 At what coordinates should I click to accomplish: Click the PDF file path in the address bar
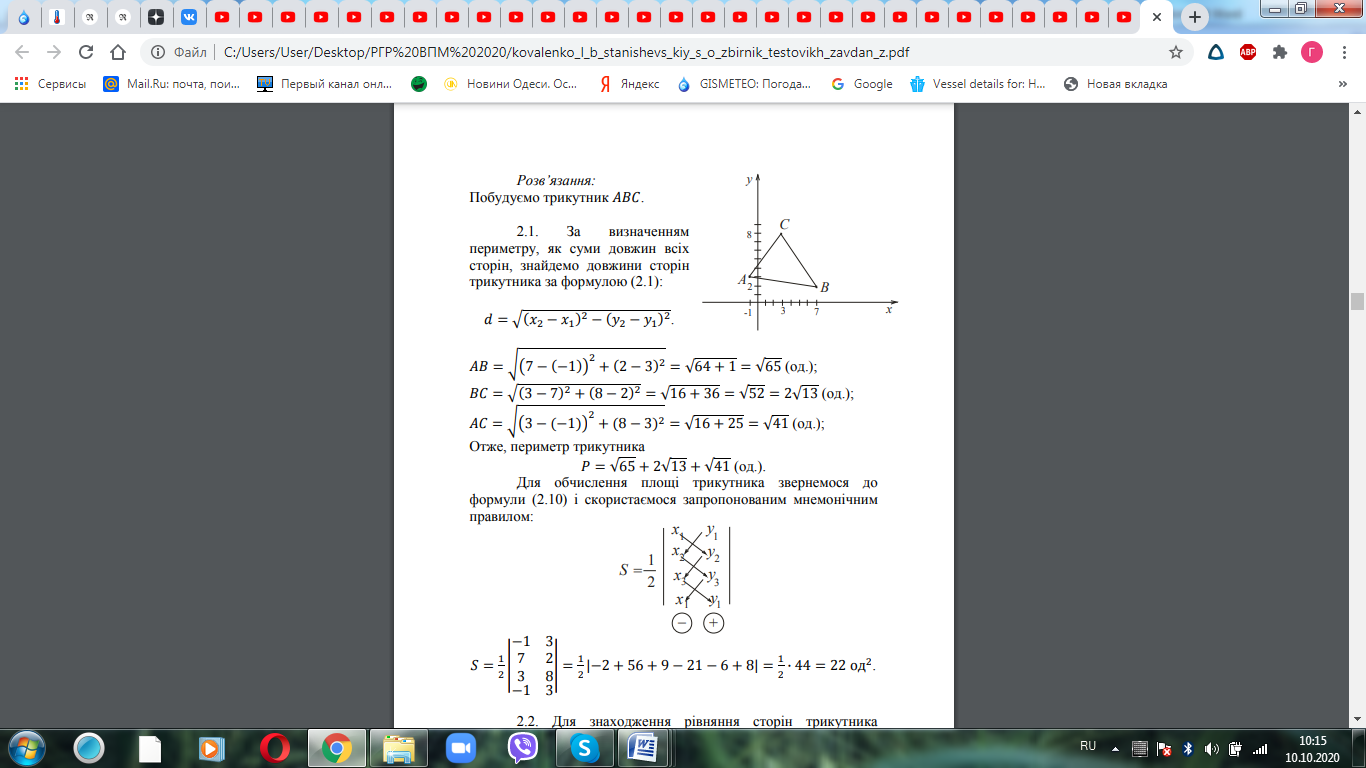pyautogui.click(x=567, y=52)
